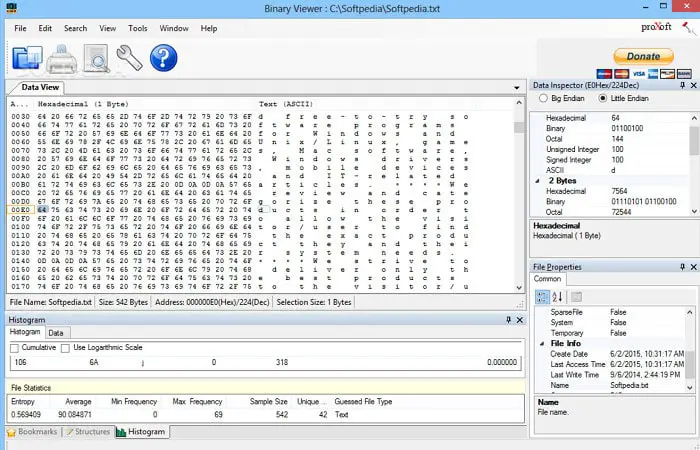Image resolution: width=700 pixels, height=450 pixels.
Task: Click the Temporary property row
Action: pyautogui.click(x=610, y=333)
